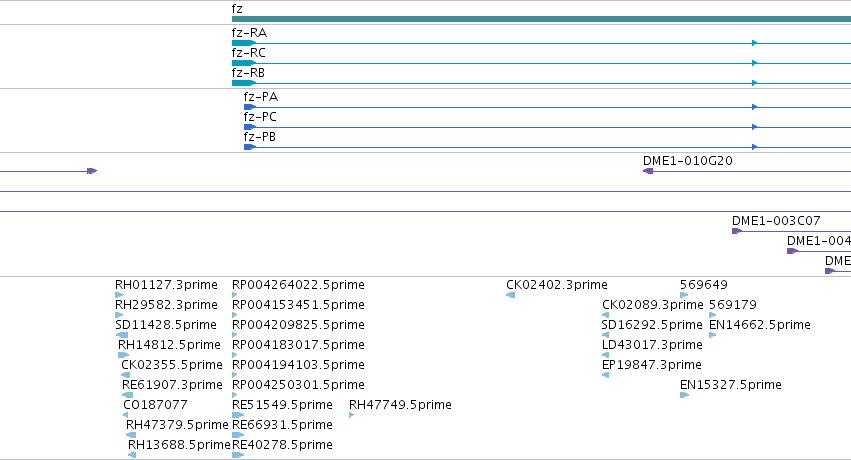
Task: Select the 569649 feature marker
Action: coord(684,295)
